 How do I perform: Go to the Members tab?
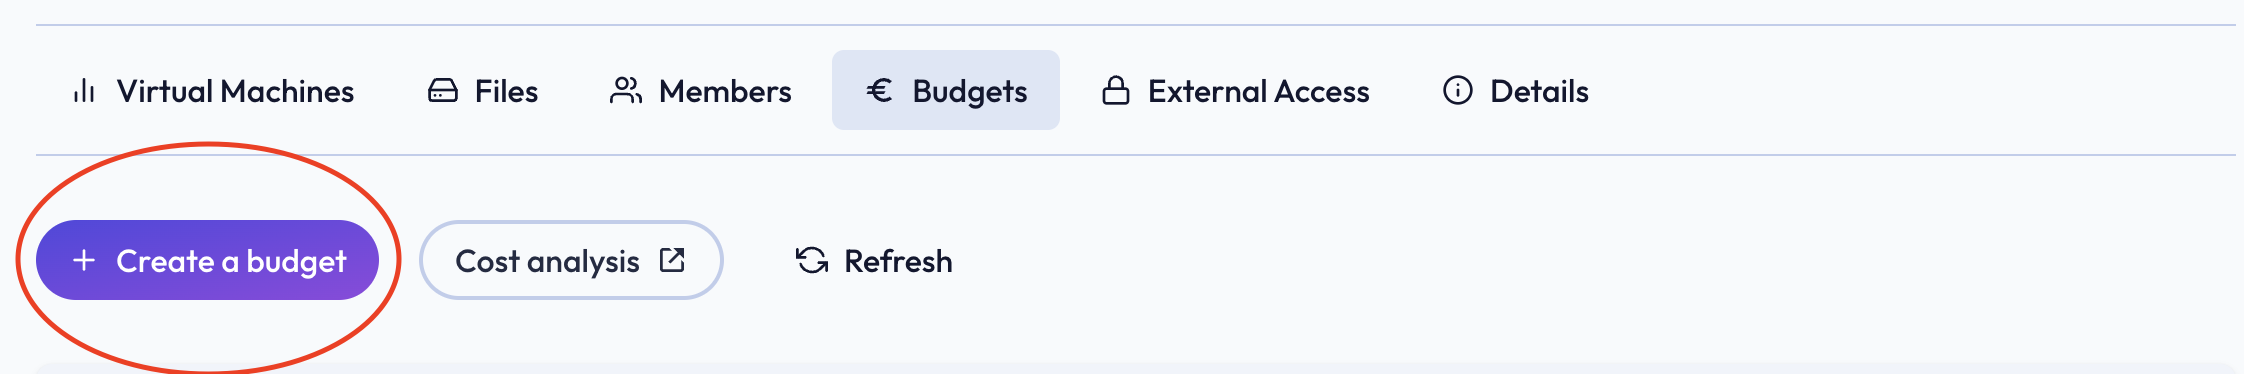[700, 91]
